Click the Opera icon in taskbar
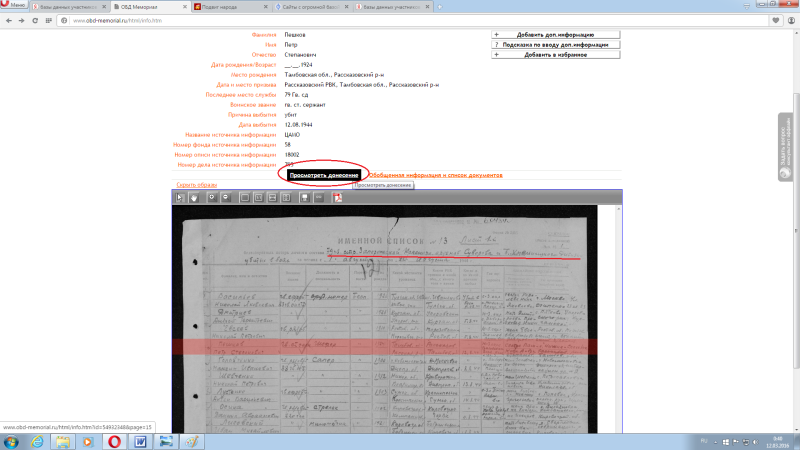Viewport: 800px width, 450px height. [114, 442]
